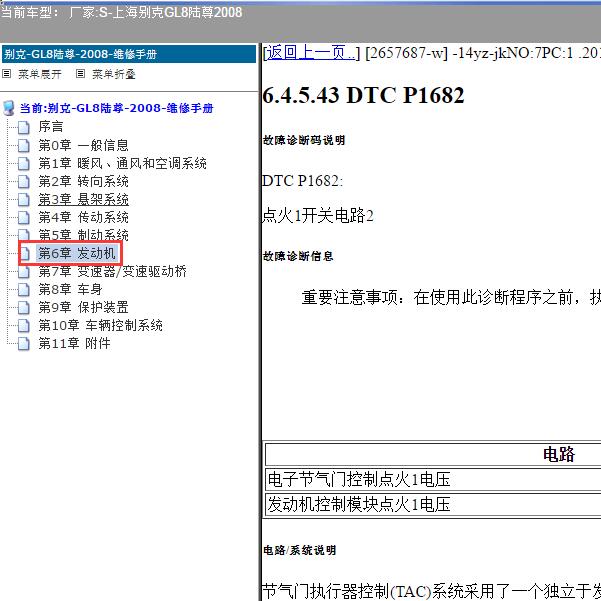Click the 返回上一页 link
This screenshot has width=601, height=601.
[311, 53]
